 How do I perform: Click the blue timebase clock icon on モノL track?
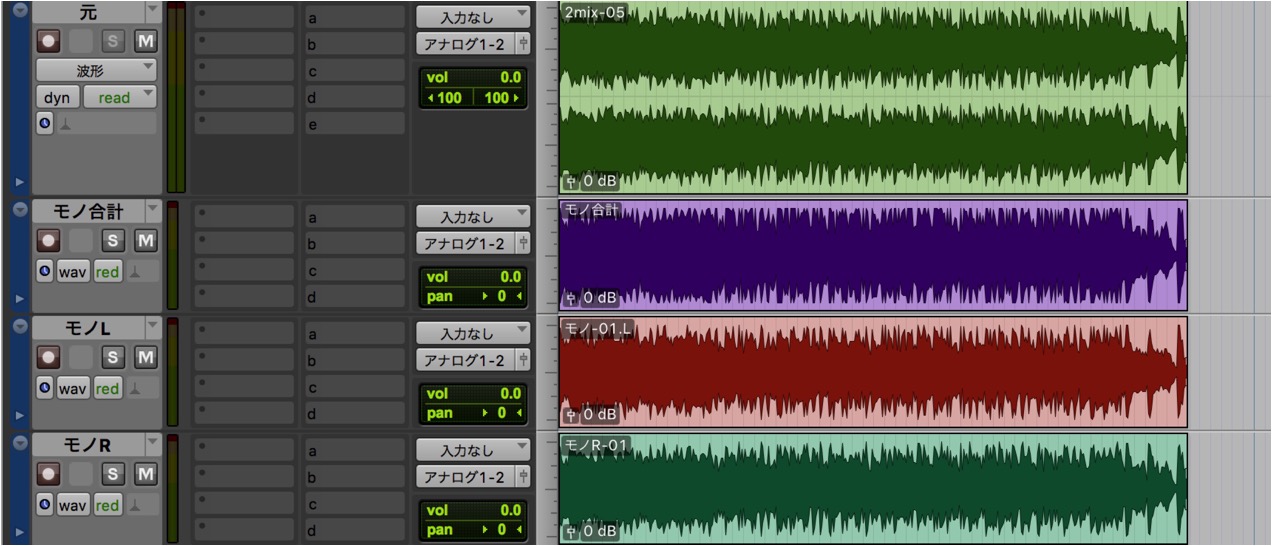click(45, 388)
